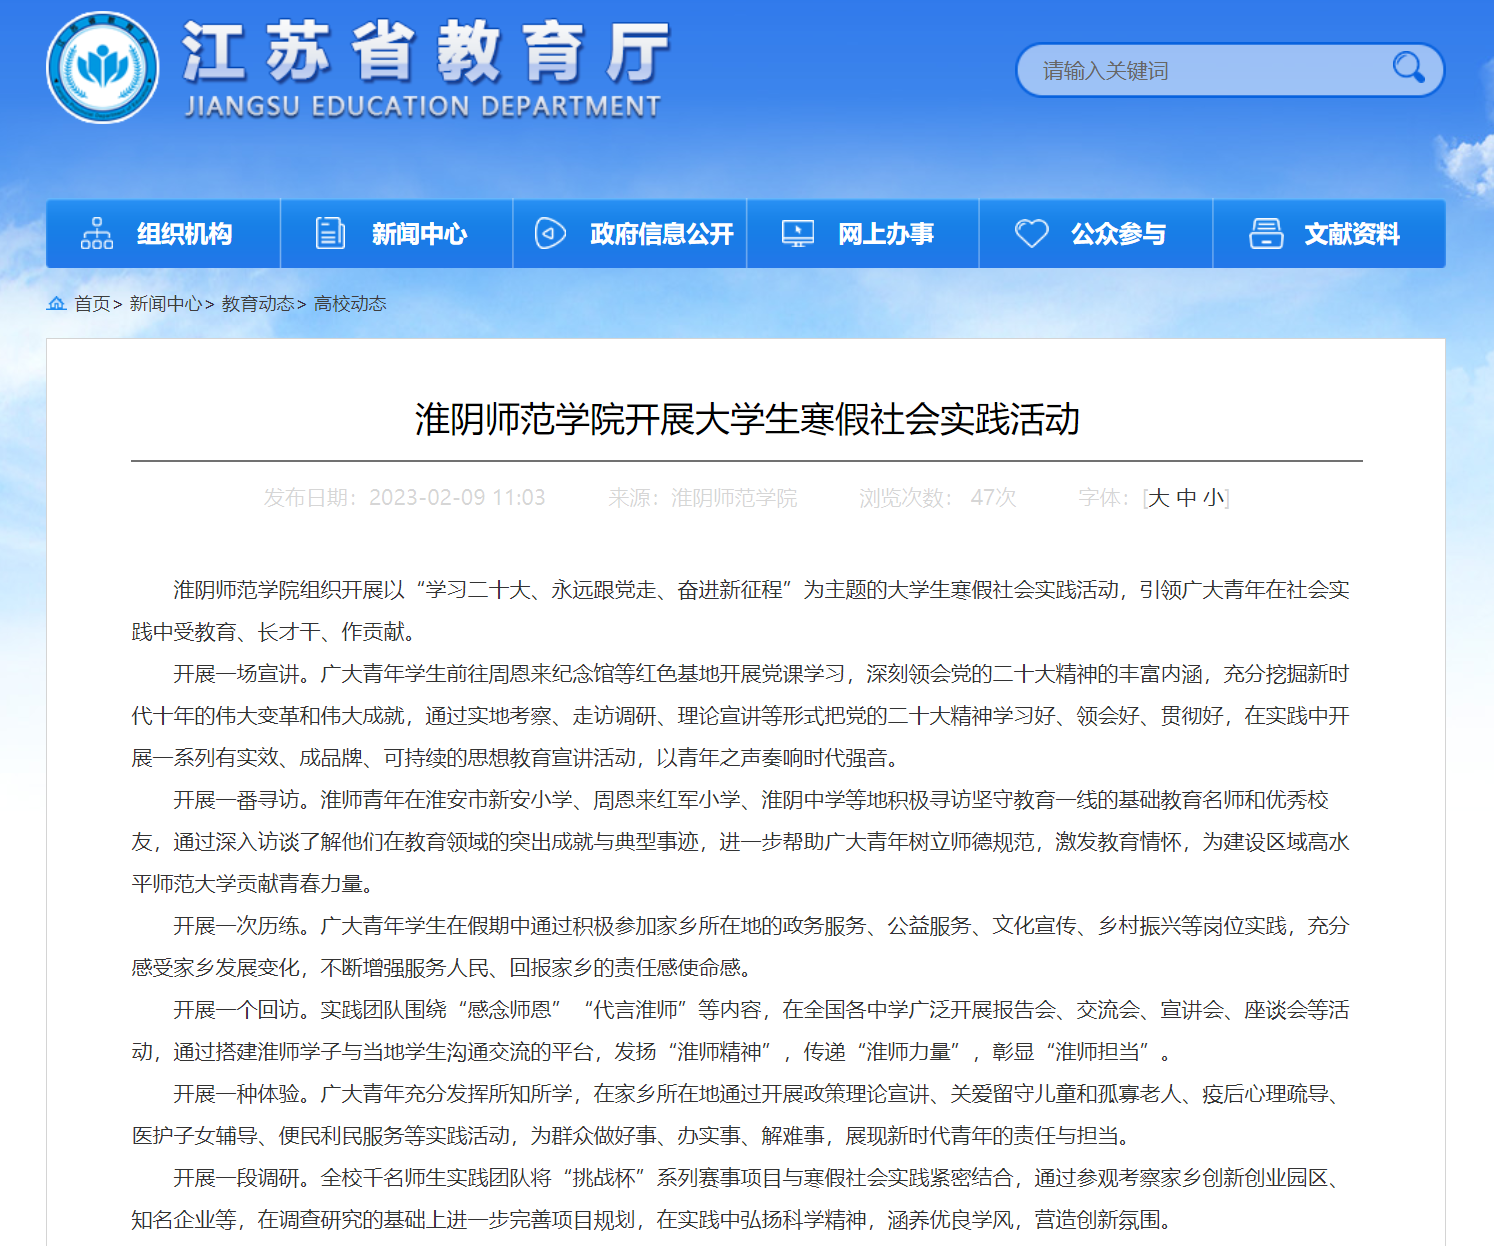This screenshot has width=1494, height=1246.
Task: Click the paragraph starting 开展一场宣讲
Action: (x=740, y=716)
